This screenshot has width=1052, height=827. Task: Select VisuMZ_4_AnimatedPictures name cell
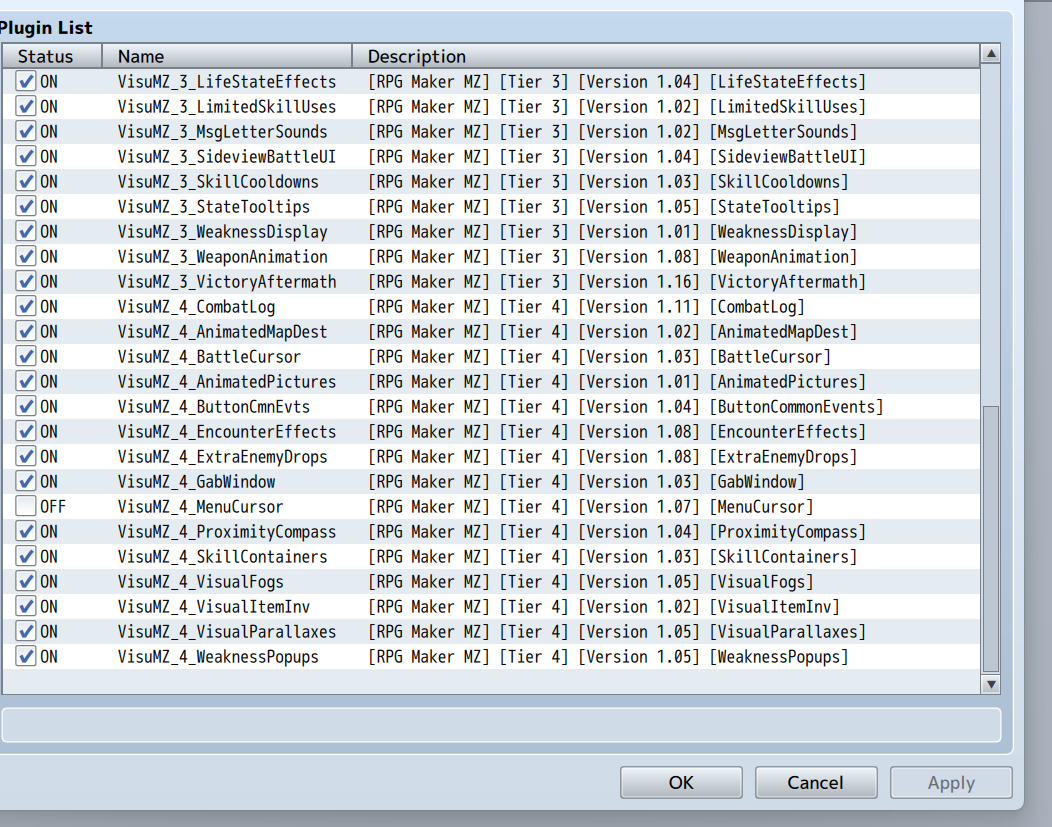[x=227, y=382]
